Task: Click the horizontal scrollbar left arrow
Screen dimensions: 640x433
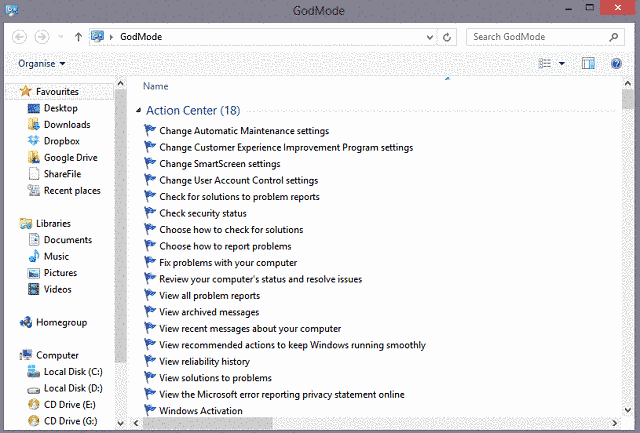Action: [136, 423]
